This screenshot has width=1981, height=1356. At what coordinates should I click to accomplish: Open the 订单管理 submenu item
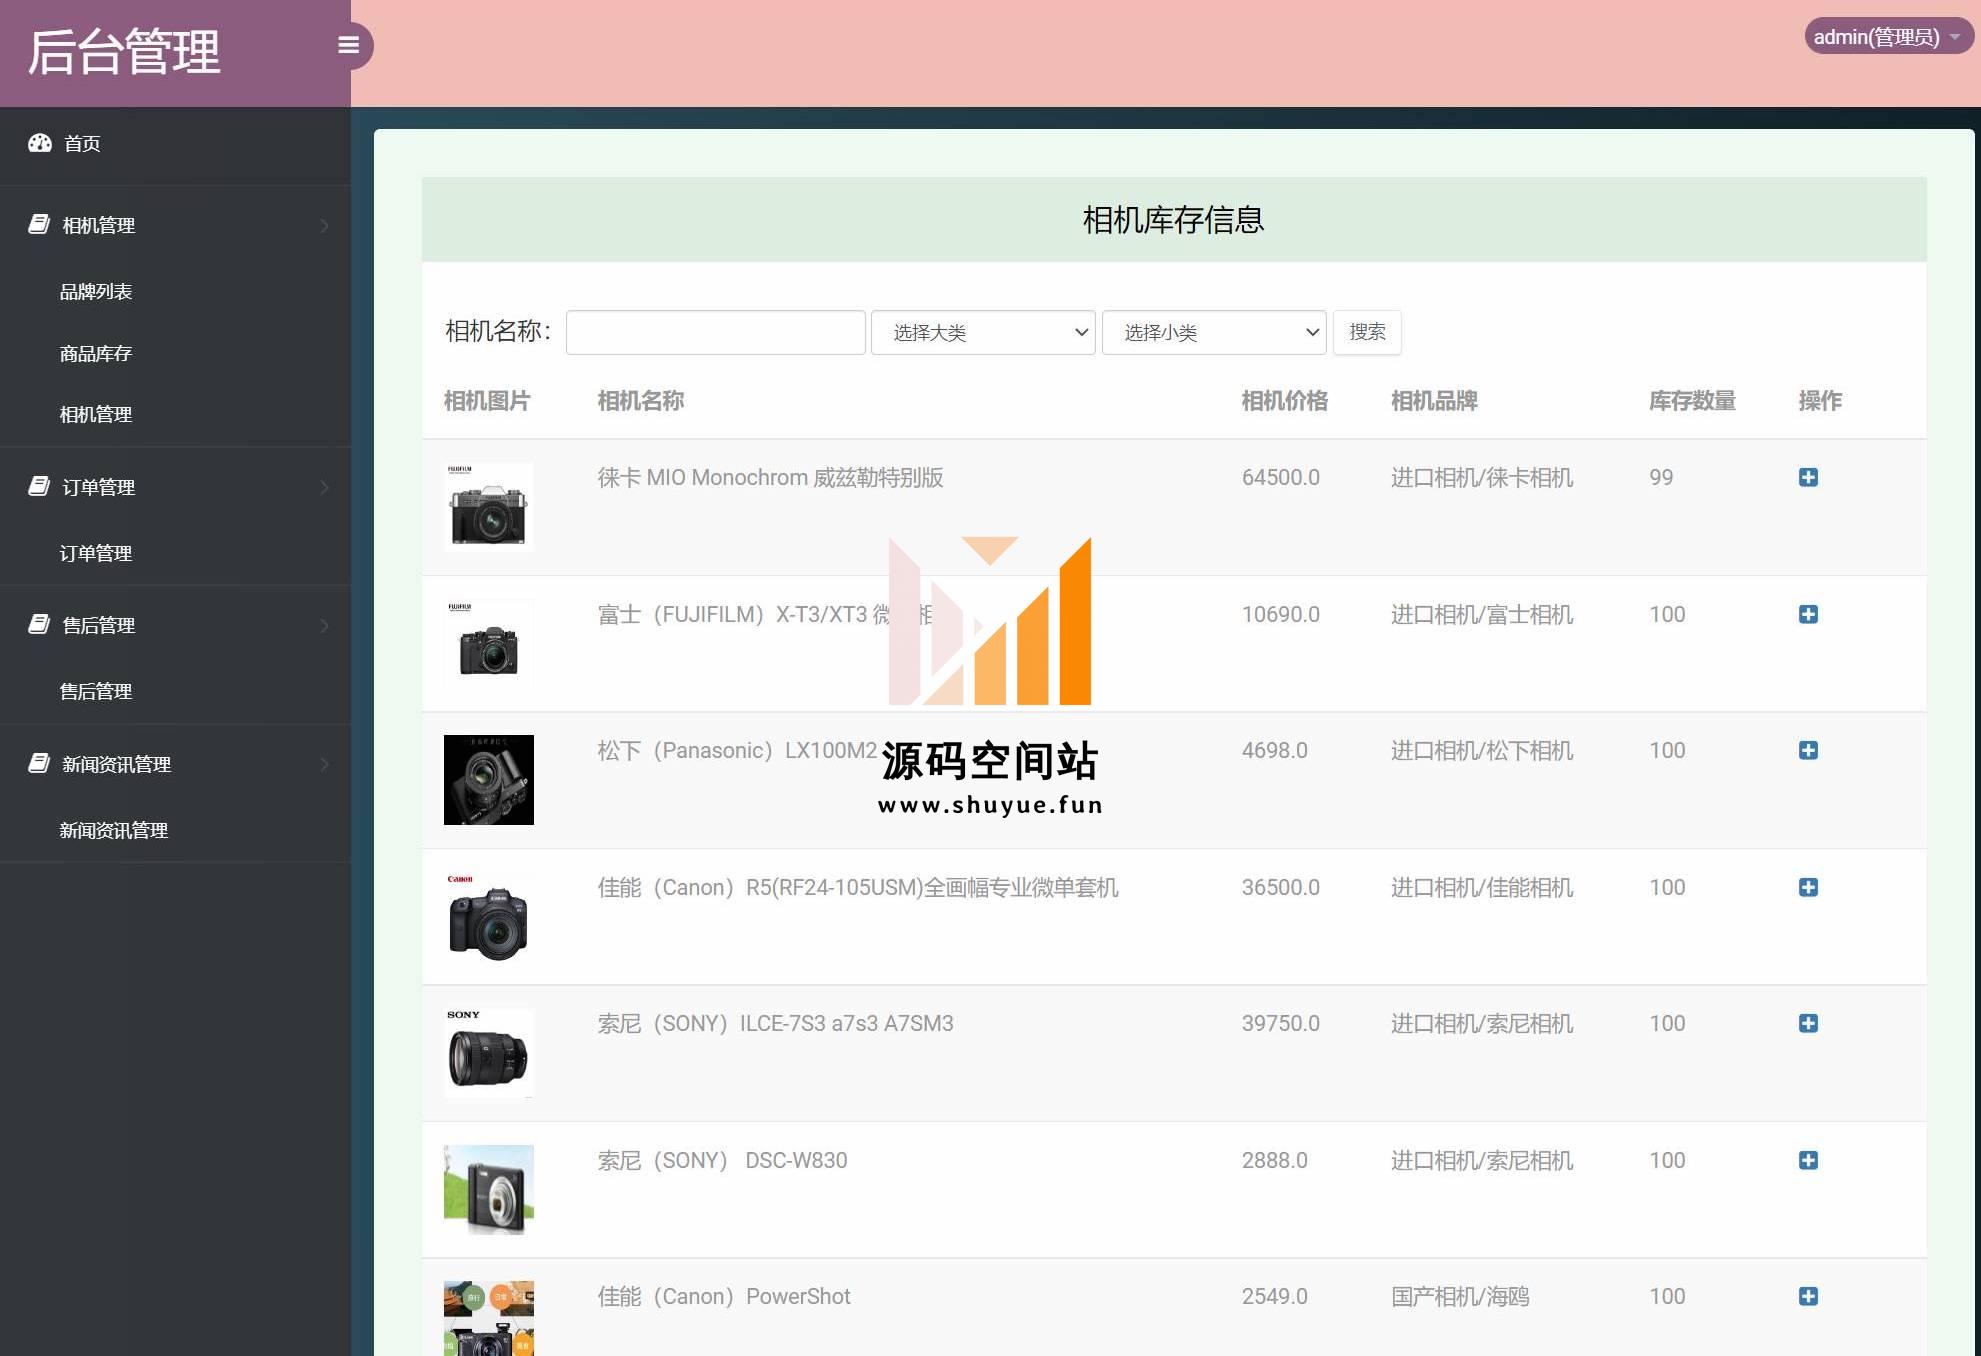click(96, 553)
